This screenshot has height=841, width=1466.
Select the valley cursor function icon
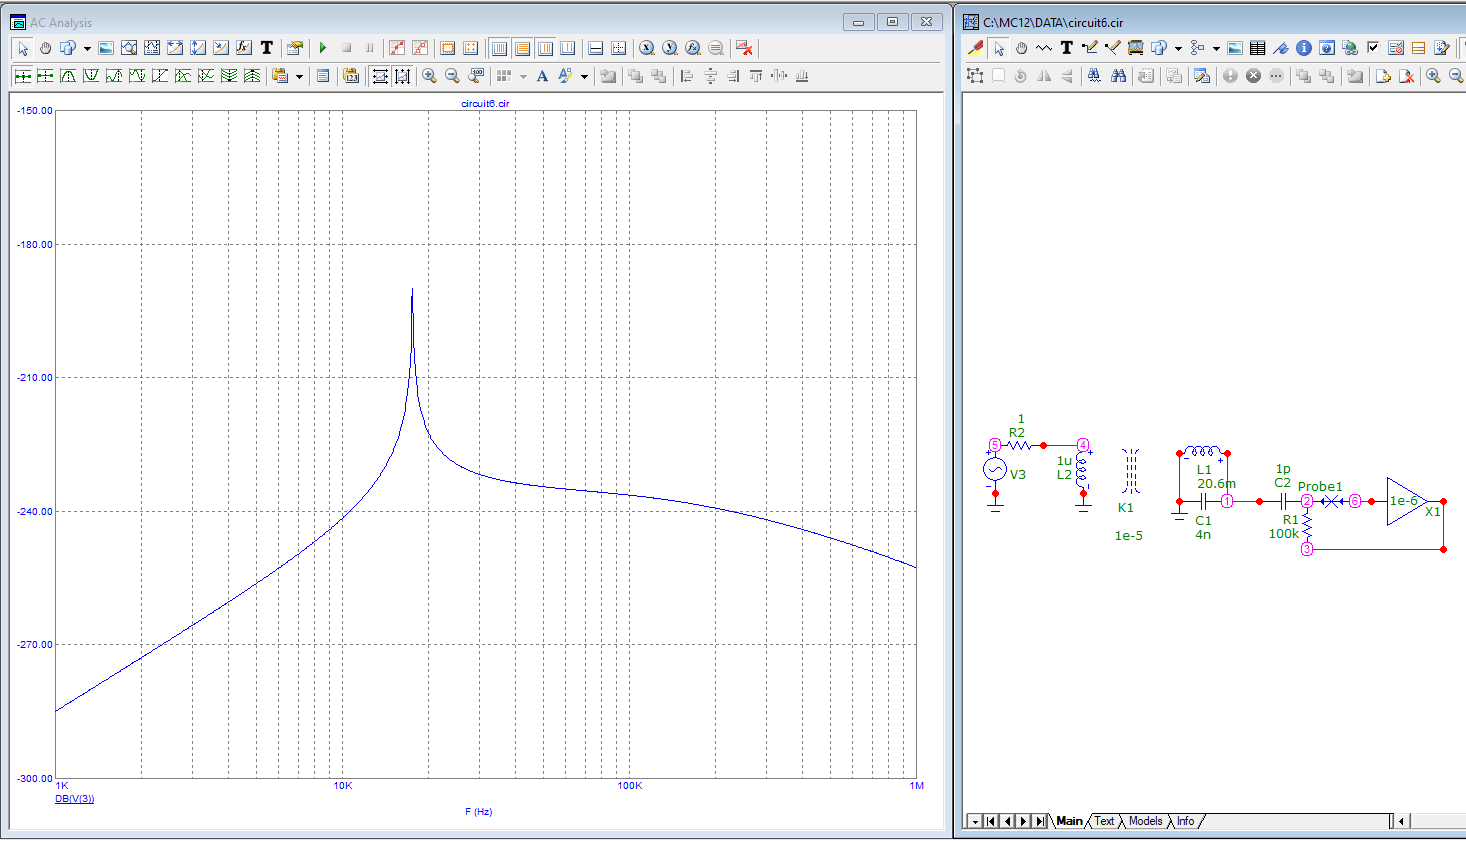pyautogui.click(x=91, y=76)
